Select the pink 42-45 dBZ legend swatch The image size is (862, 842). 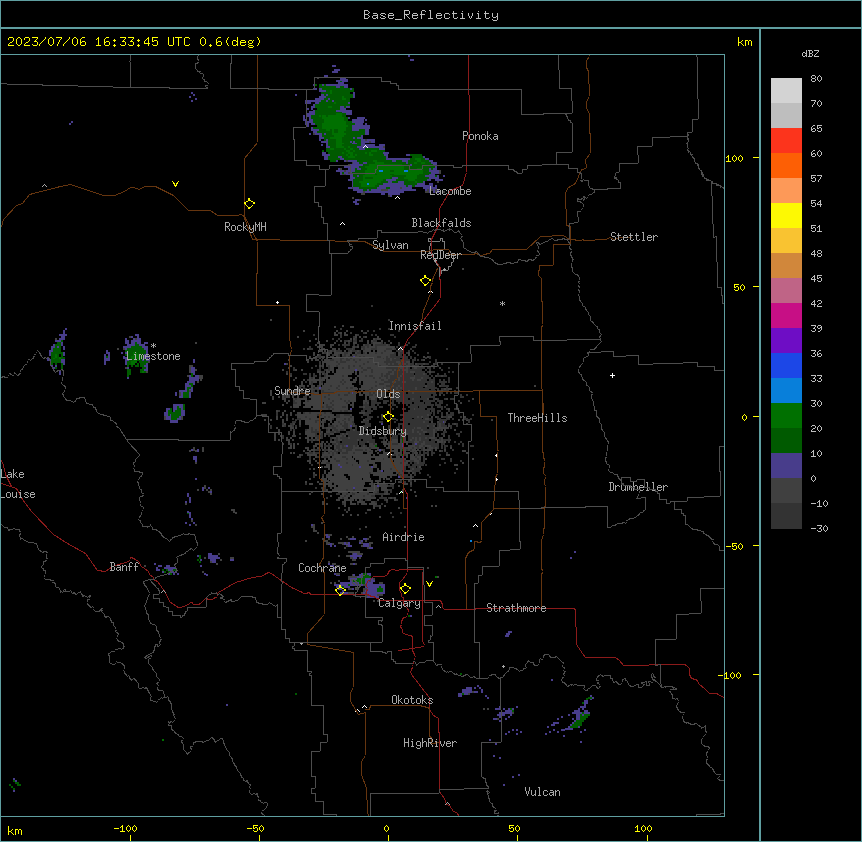(x=786, y=291)
